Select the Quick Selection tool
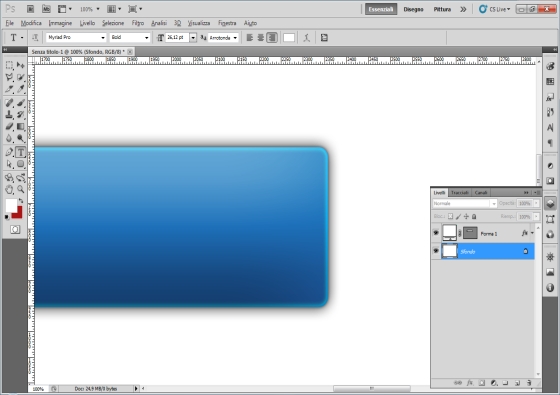The width and height of the screenshot is (560, 395). [21, 77]
